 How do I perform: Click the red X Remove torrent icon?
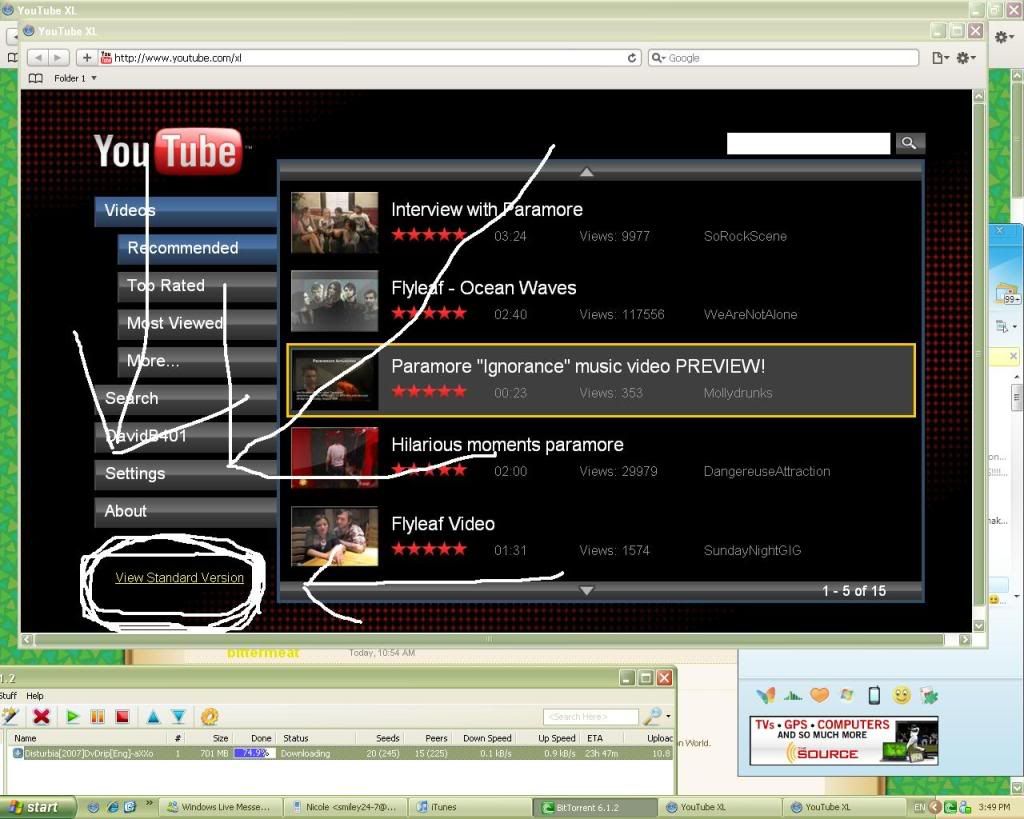click(x=41, y=716)
